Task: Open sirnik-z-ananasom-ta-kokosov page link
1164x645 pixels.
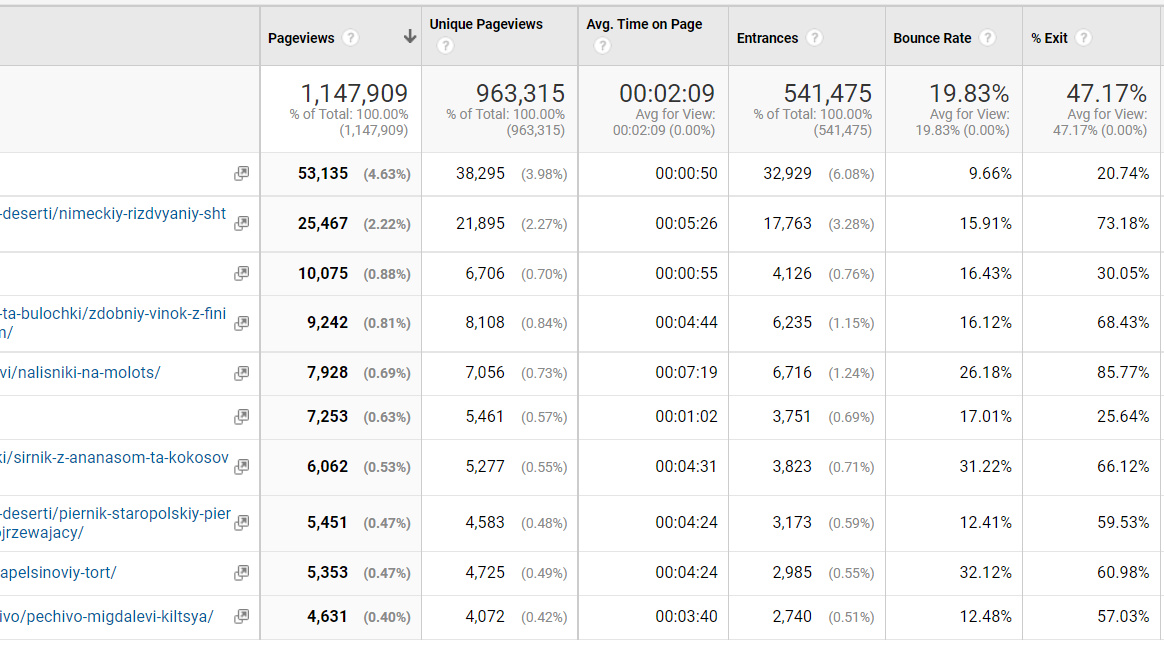Action: [114, 458]
